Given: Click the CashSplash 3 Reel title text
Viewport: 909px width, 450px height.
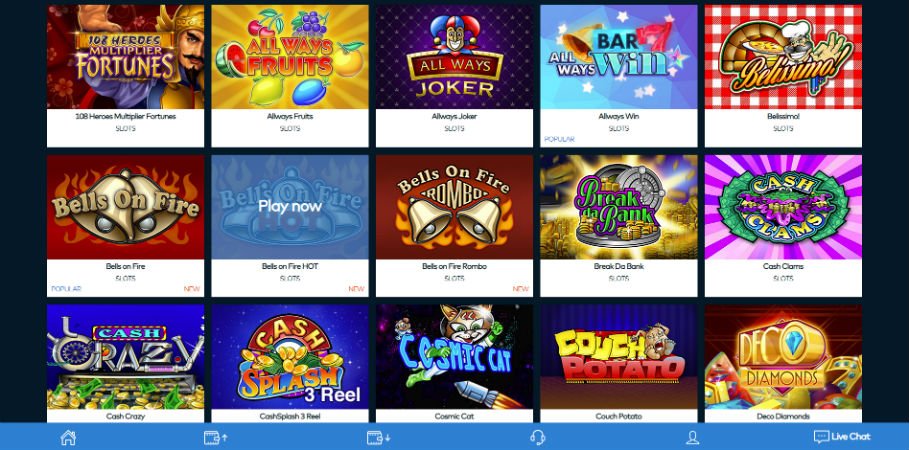Looking at the screenshot, I should (290, 416).
